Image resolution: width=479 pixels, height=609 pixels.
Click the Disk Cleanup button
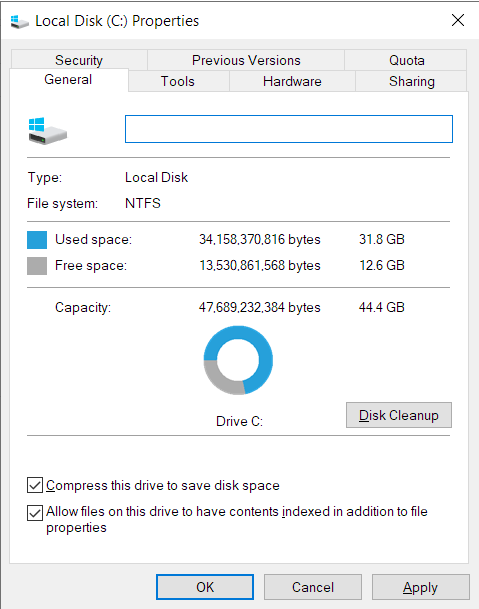(x=399, y=415)
